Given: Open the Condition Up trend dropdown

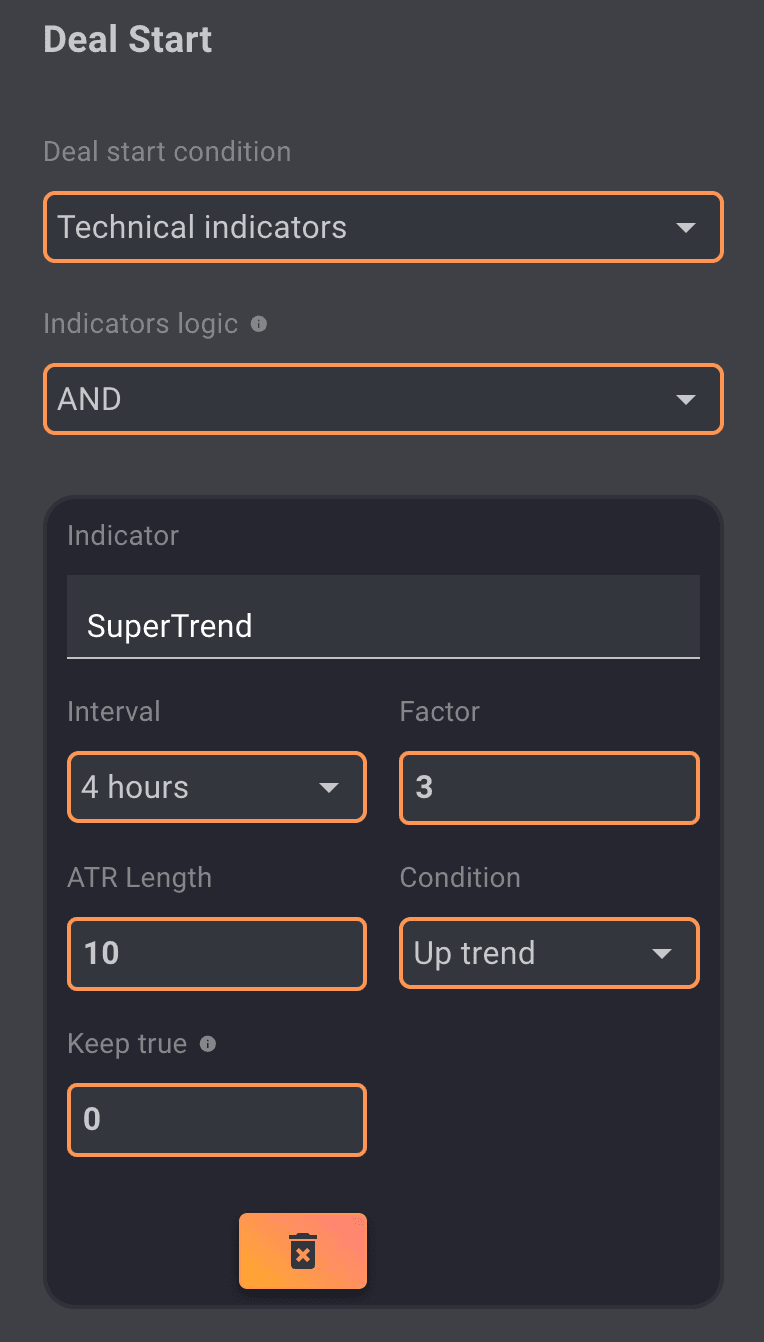Looking at the screenshot, I should (x=548, y=954).
